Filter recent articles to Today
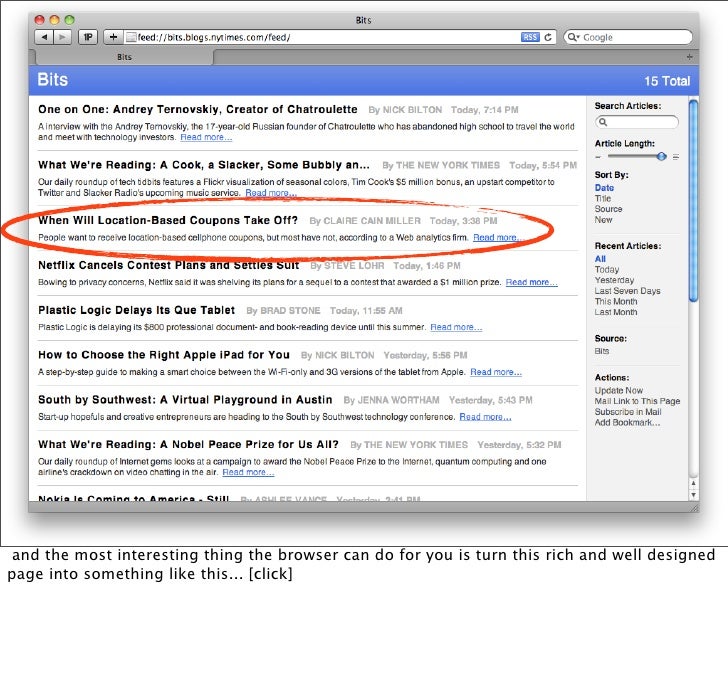This screenshot has width=728, height=675. [x=607, y=269]
